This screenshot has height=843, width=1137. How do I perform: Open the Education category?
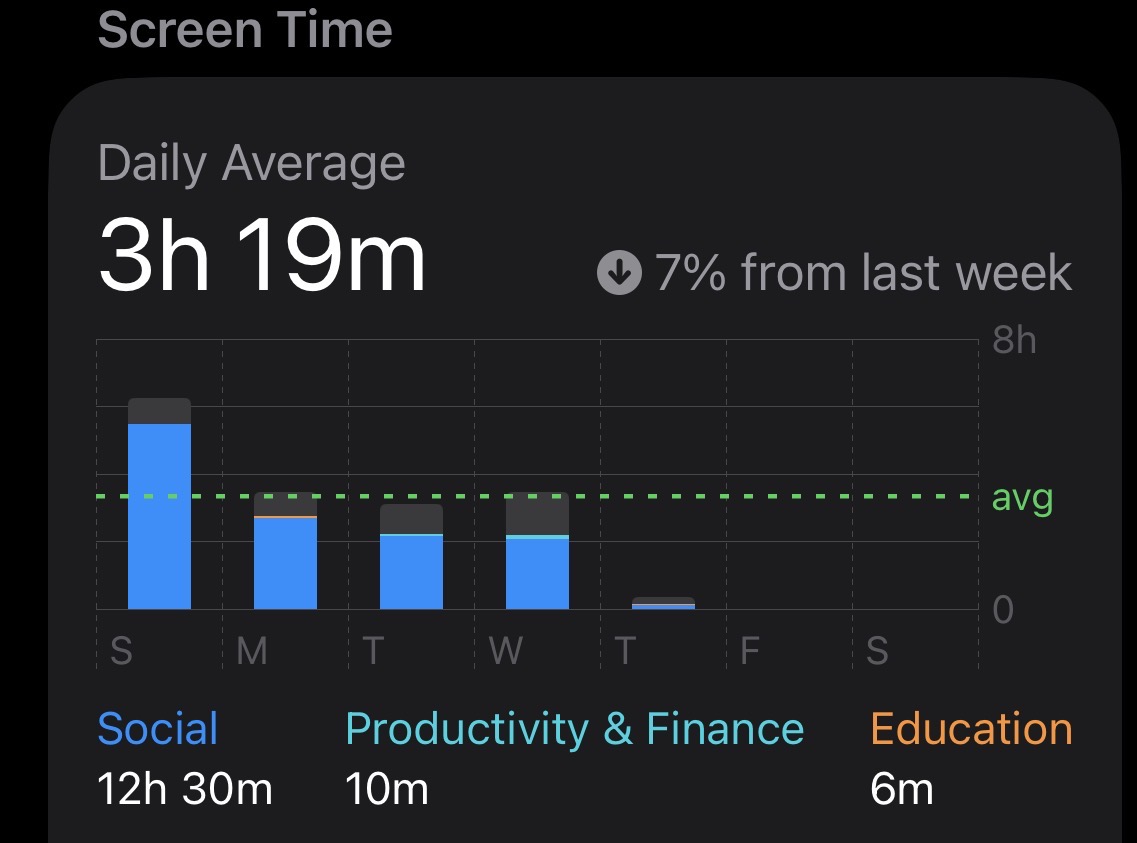[971, 729]
